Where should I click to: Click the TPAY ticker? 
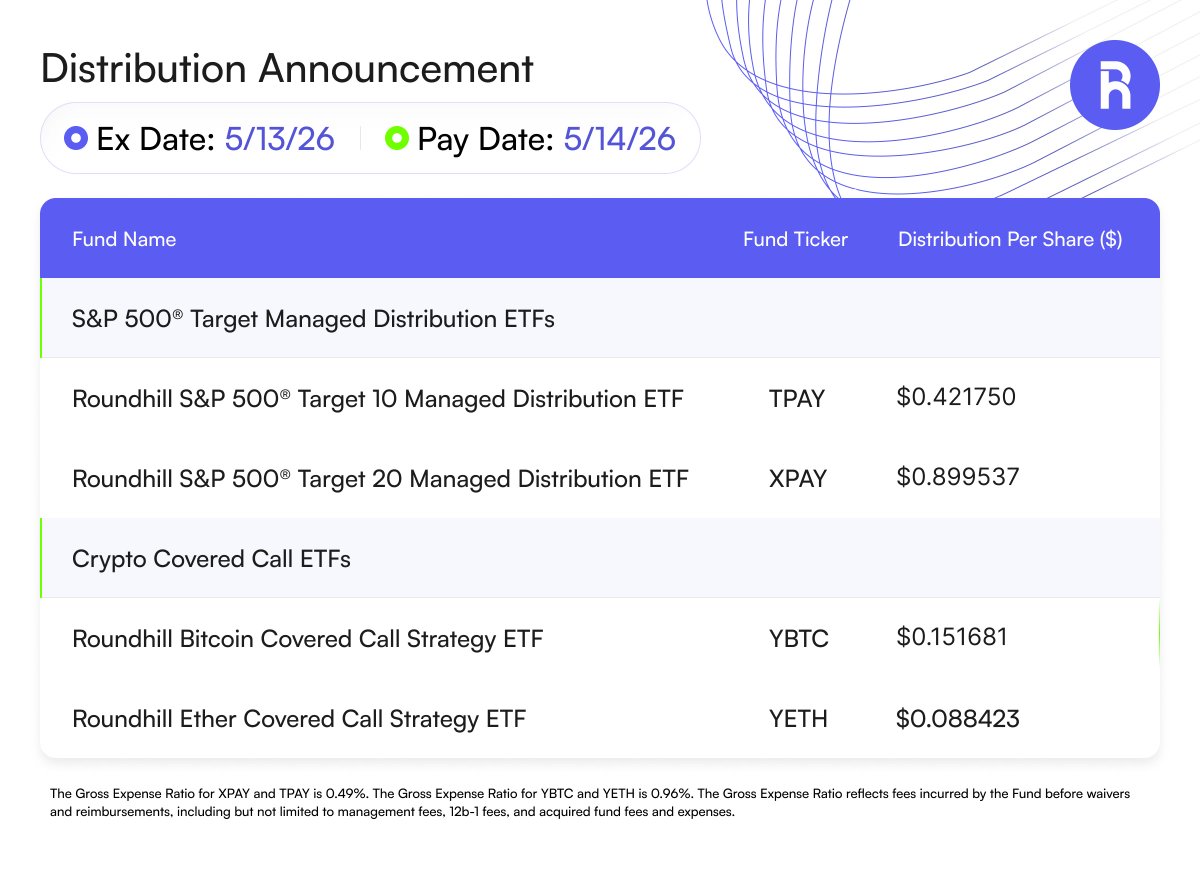(x=797, y=399)
